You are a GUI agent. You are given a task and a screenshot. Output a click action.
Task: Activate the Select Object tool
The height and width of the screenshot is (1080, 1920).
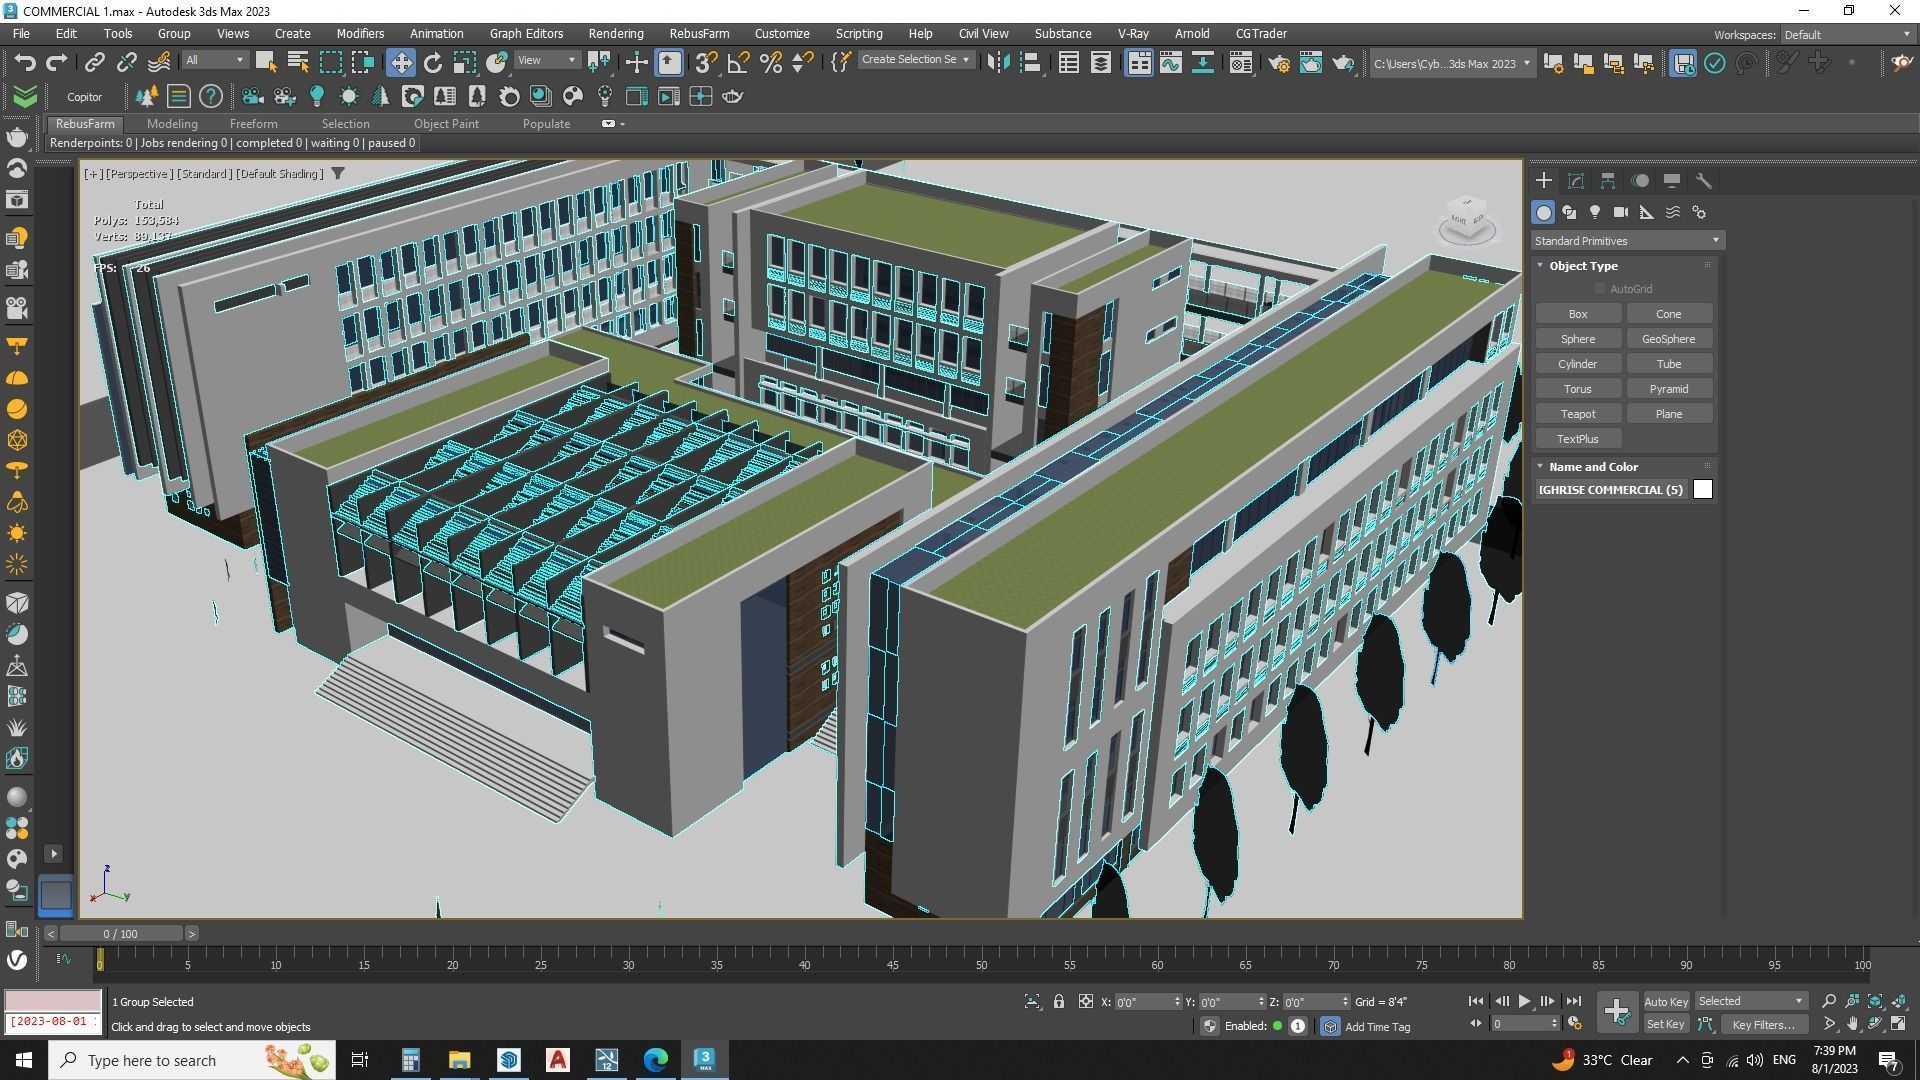click(x=265, y=62)
